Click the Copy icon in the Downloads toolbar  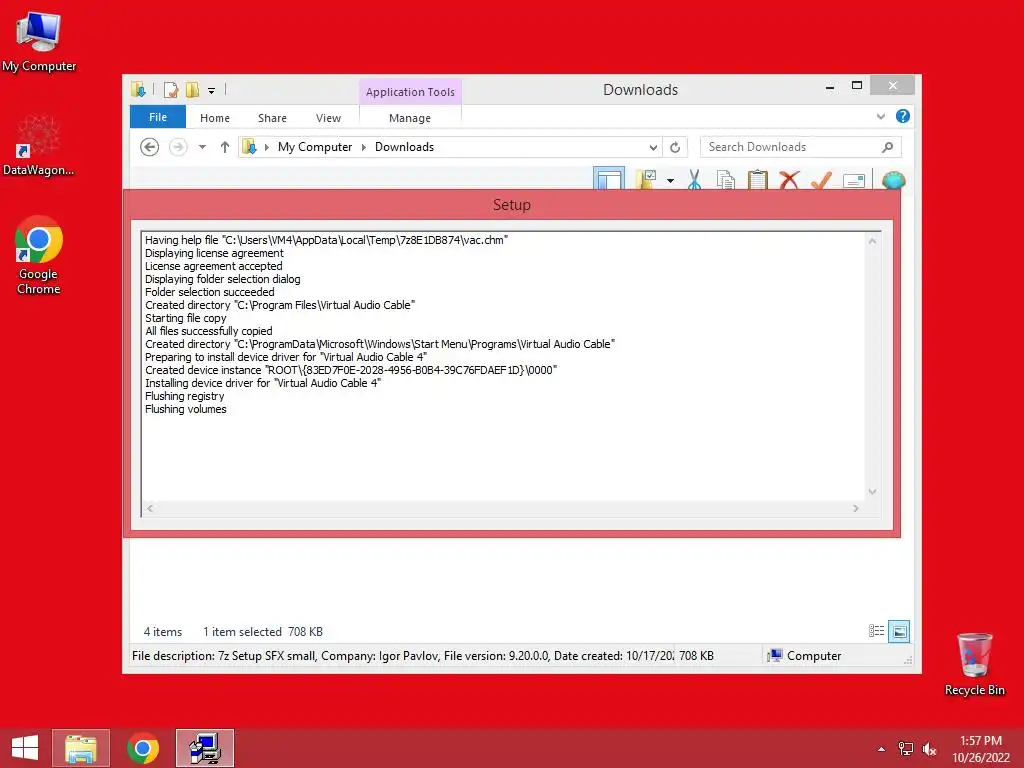pyautogui.click(x=726, y=180)
